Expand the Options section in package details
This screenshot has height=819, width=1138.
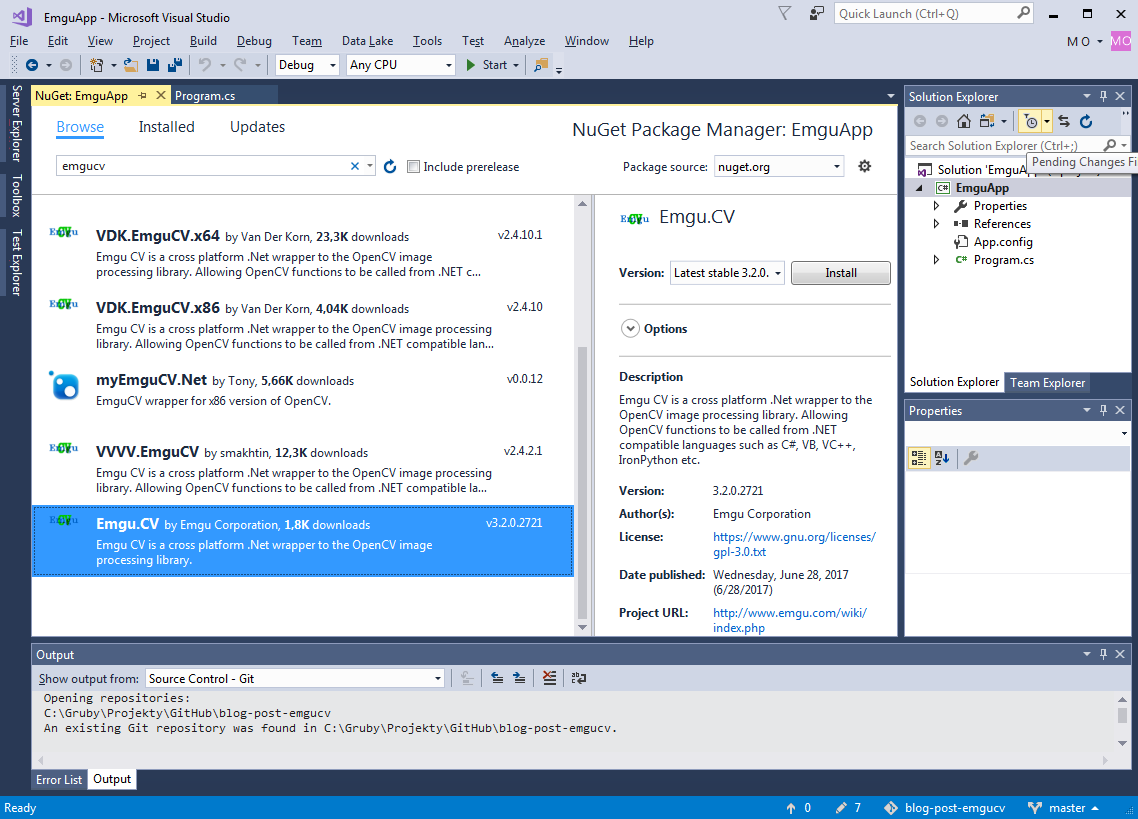[x=631, y=328]
